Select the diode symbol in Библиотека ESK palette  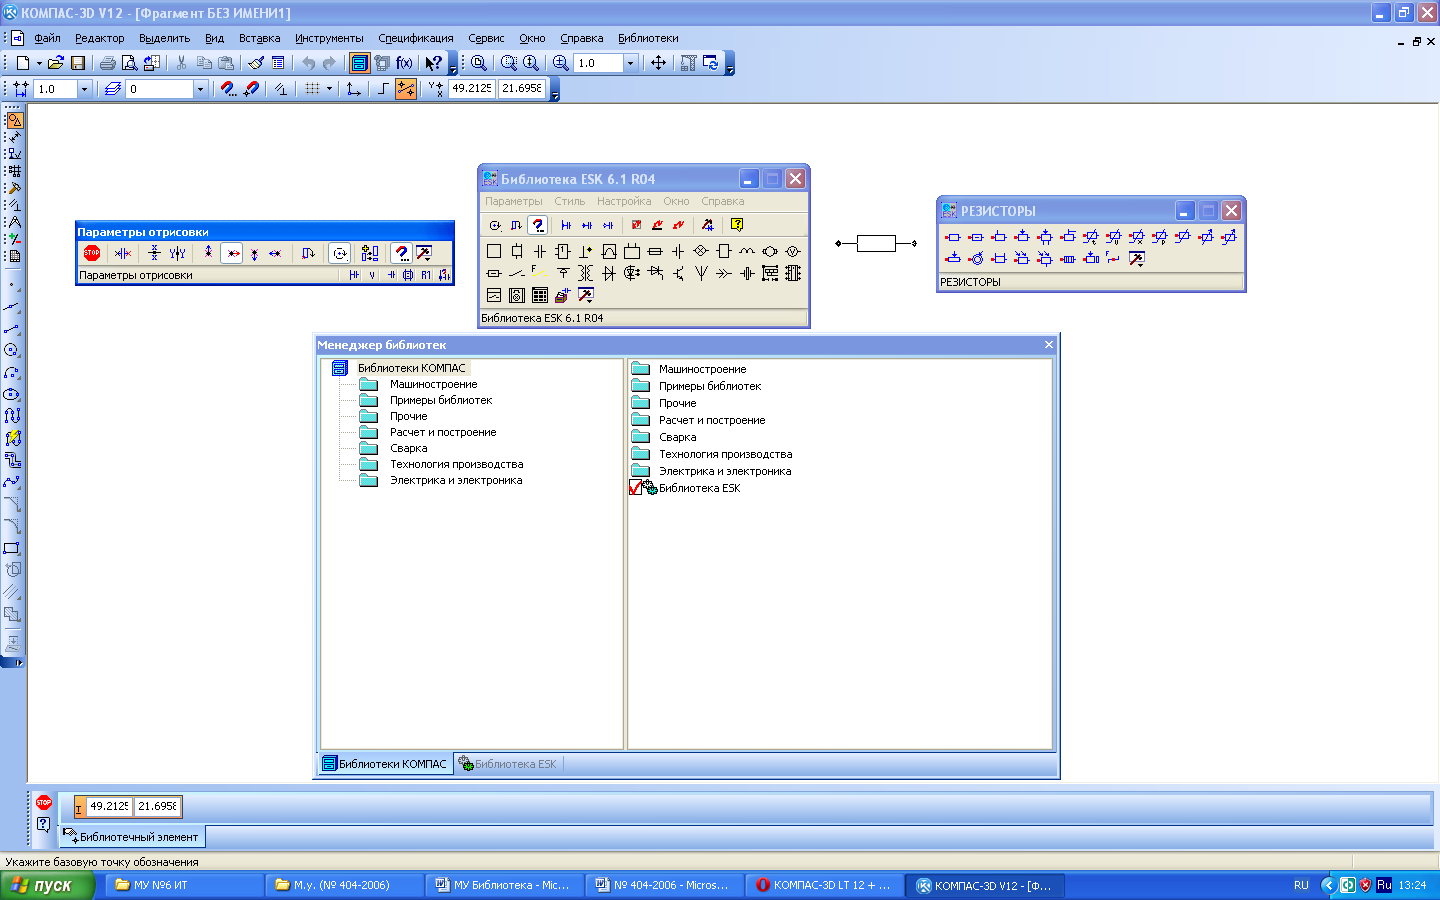[609, 273]
